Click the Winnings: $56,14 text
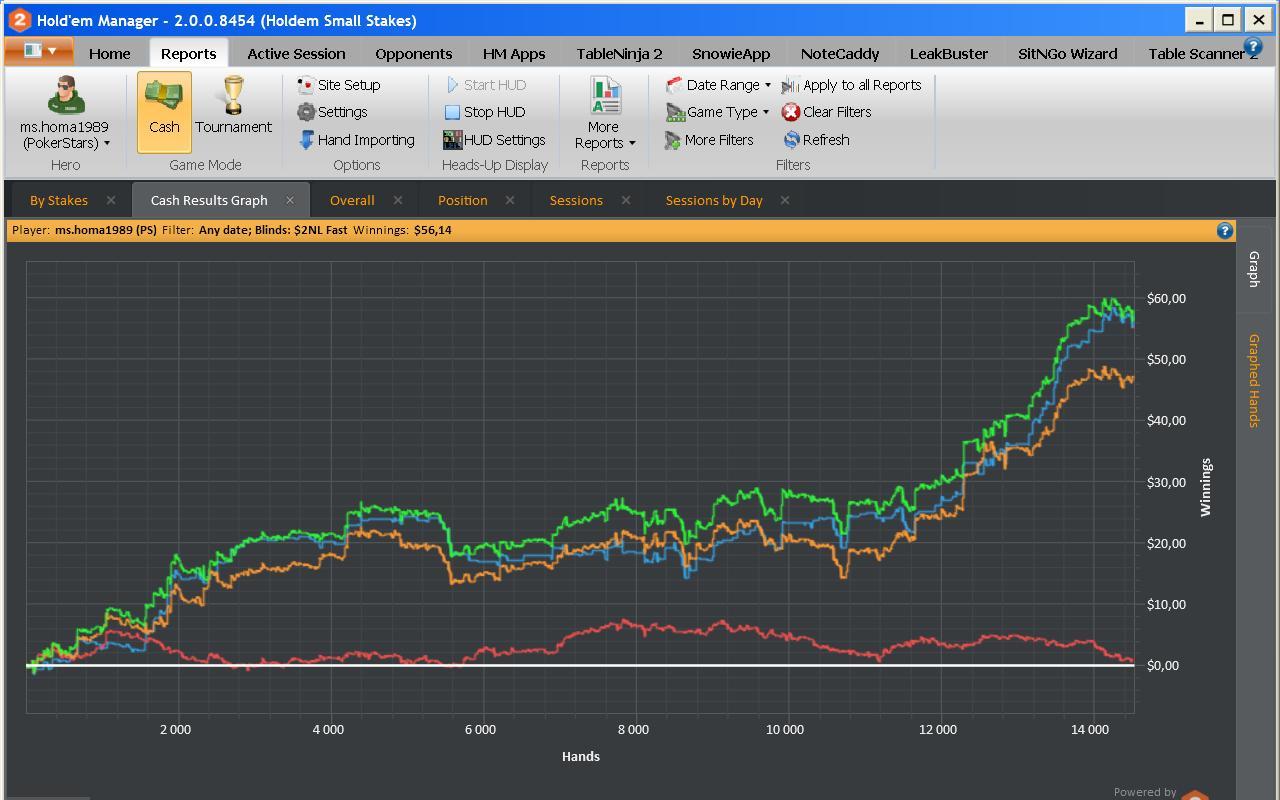Image resolution: width=1280 pixels, height=800 pixels. coord(402,230)
